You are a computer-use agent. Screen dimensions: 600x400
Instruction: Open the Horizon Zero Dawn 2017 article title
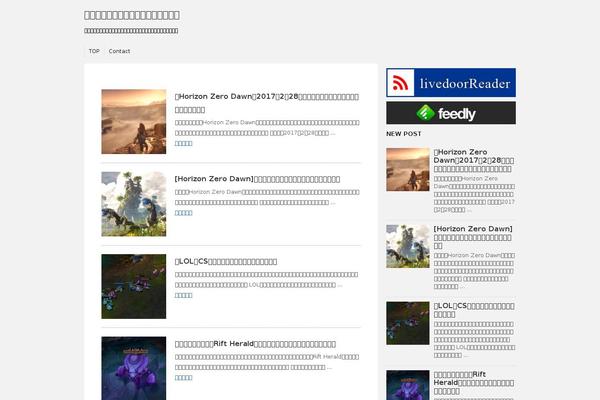coord(267,103)
